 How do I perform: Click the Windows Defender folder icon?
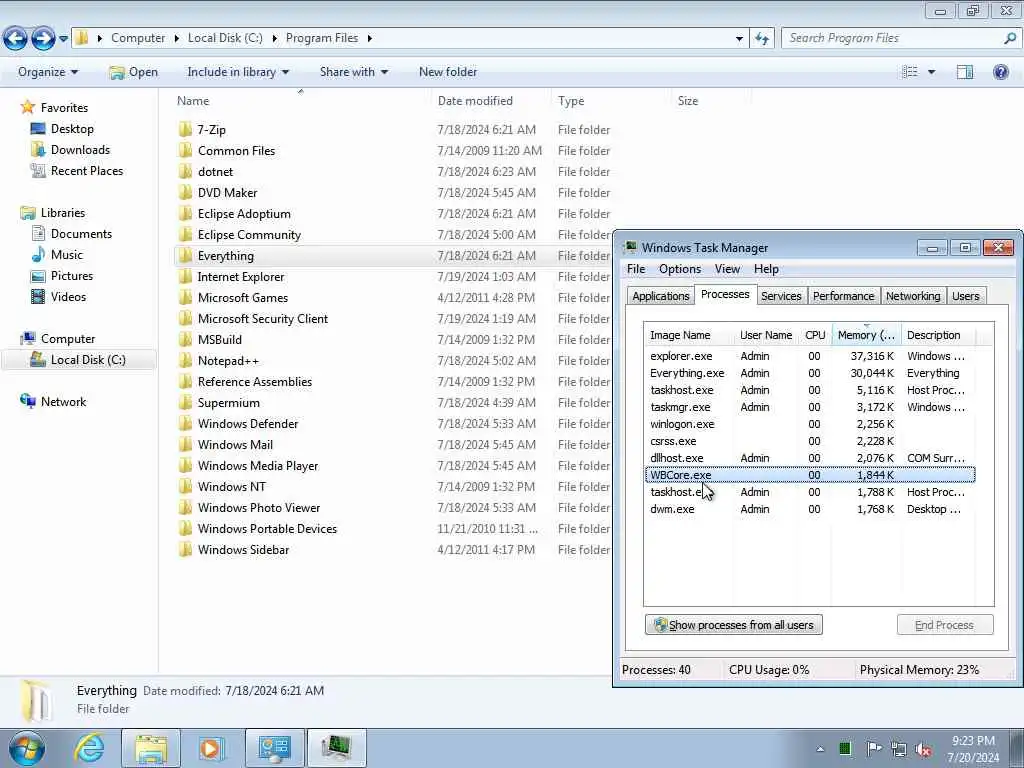[185, 423]
